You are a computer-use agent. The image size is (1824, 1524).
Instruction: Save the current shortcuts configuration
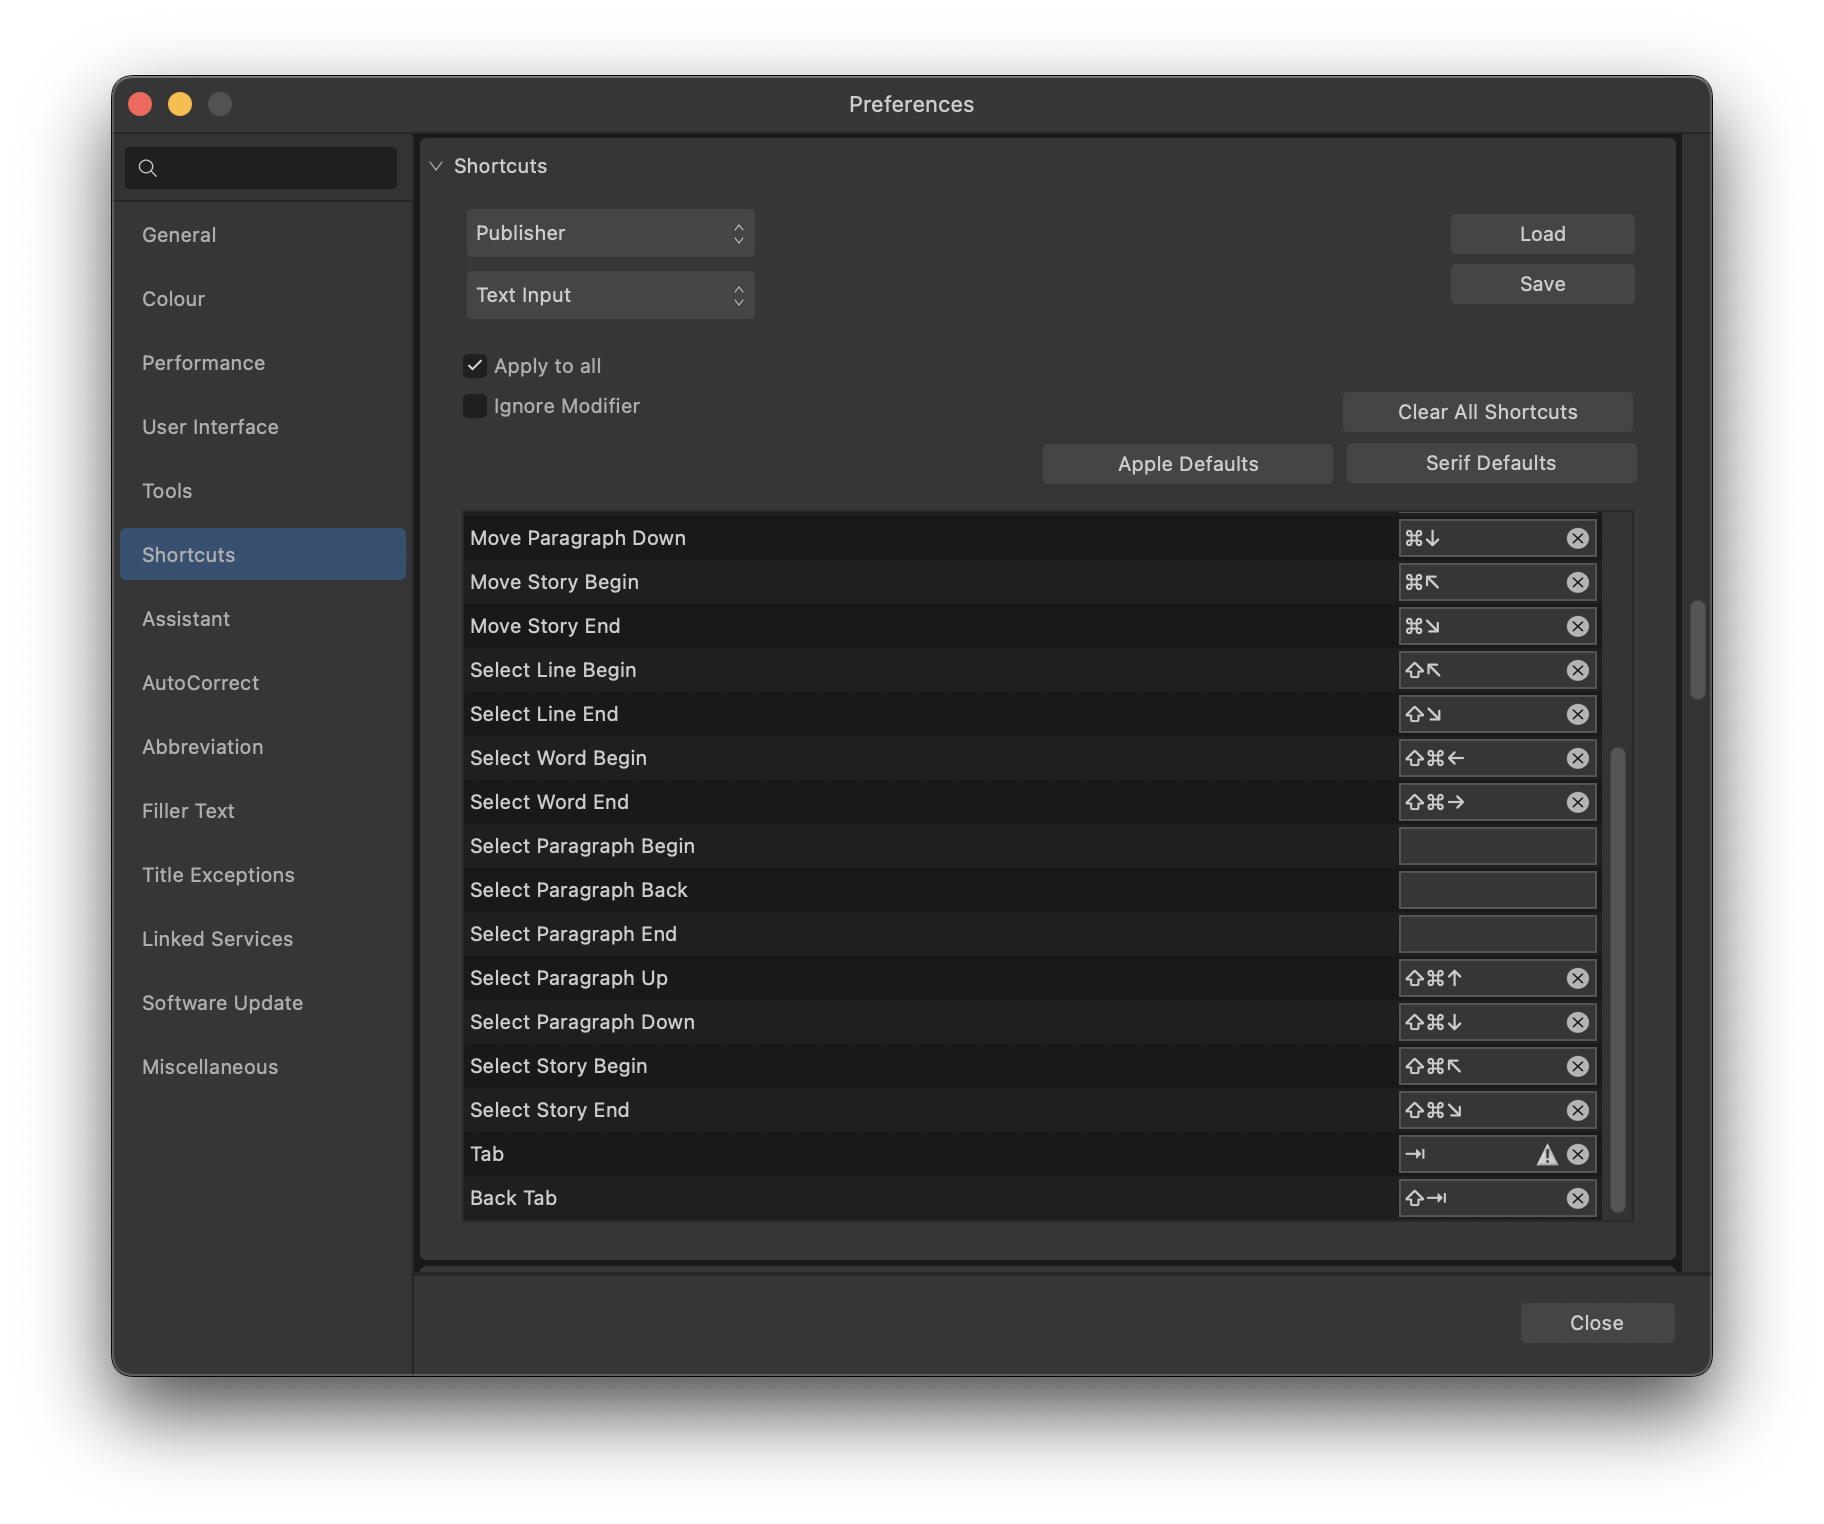point(1541,284)
